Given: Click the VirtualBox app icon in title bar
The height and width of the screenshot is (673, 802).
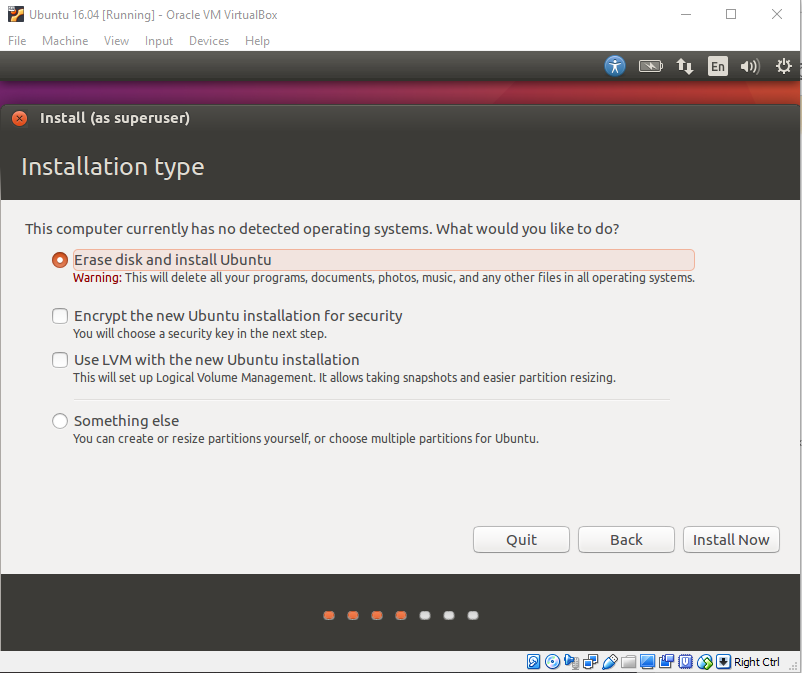Looking at the screenshot, I should pyautogui.click(x=16, y=14).
